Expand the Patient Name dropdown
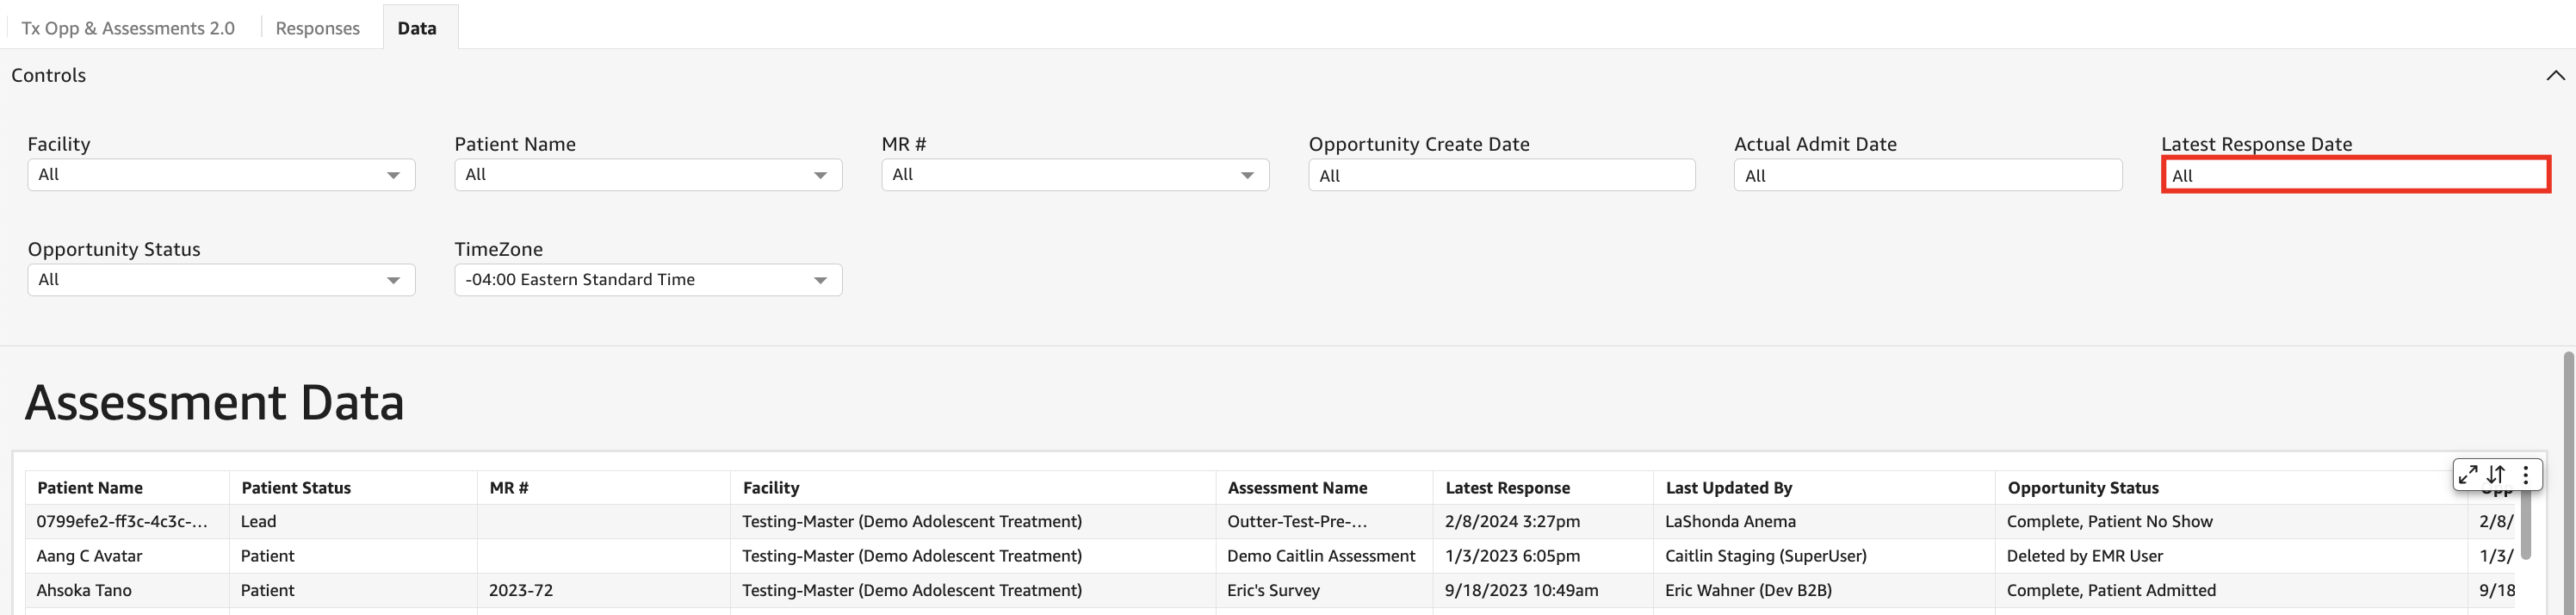The image size is (2576, 615). pyautogui.click(x=647, y=175)
